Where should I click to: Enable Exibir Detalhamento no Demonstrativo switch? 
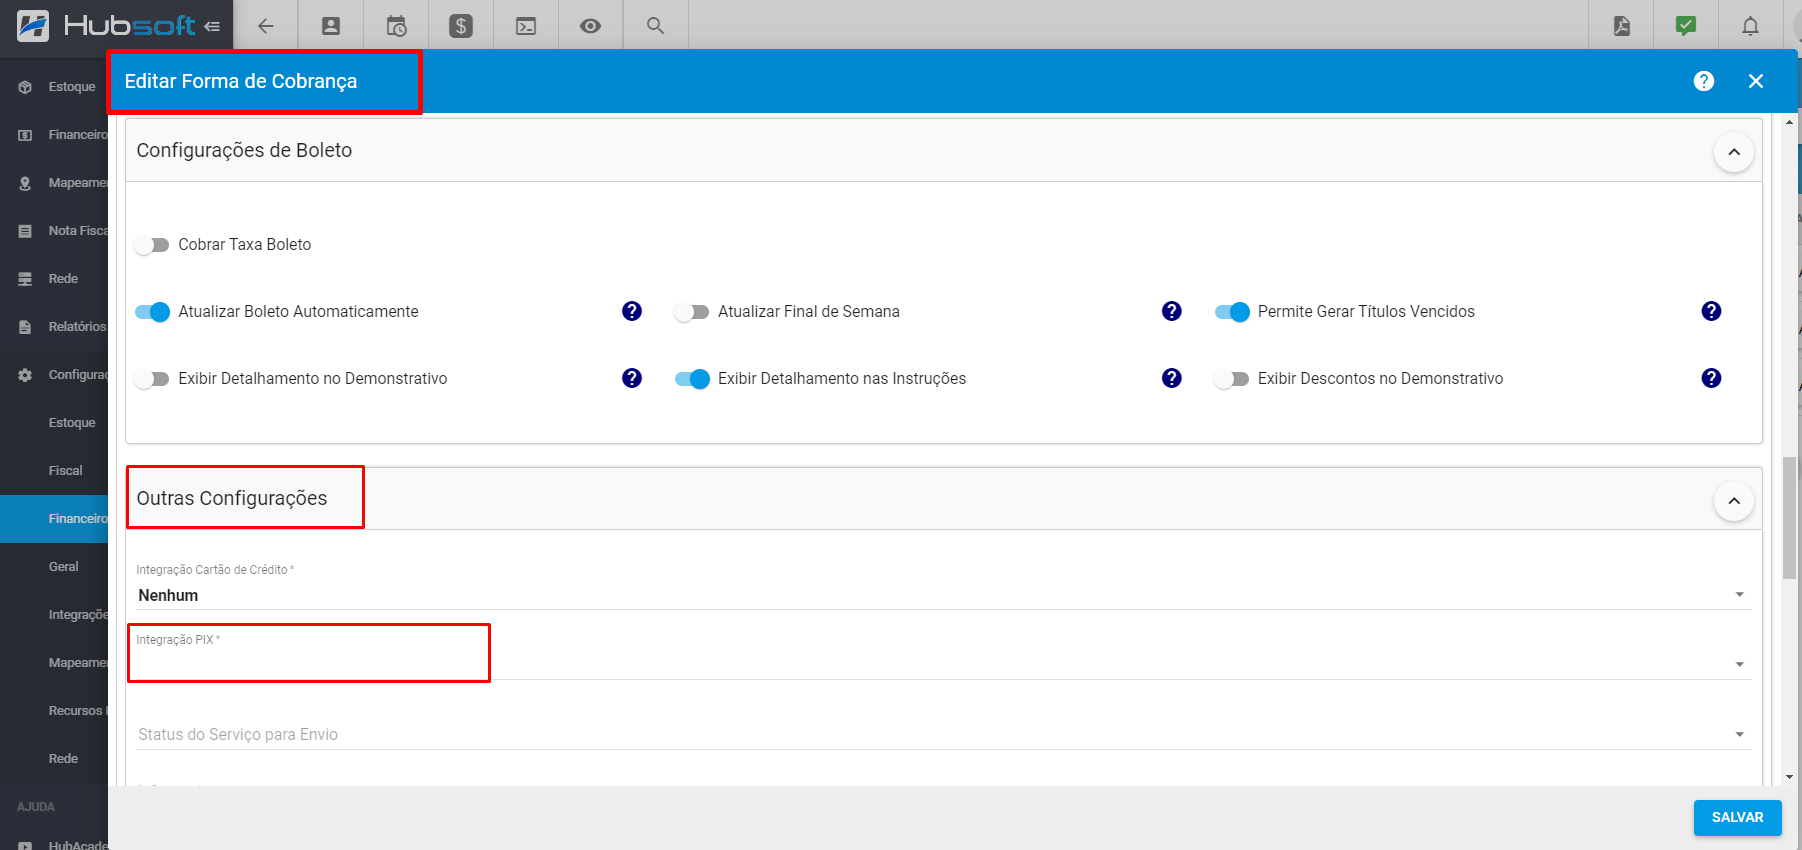(152, 379)
